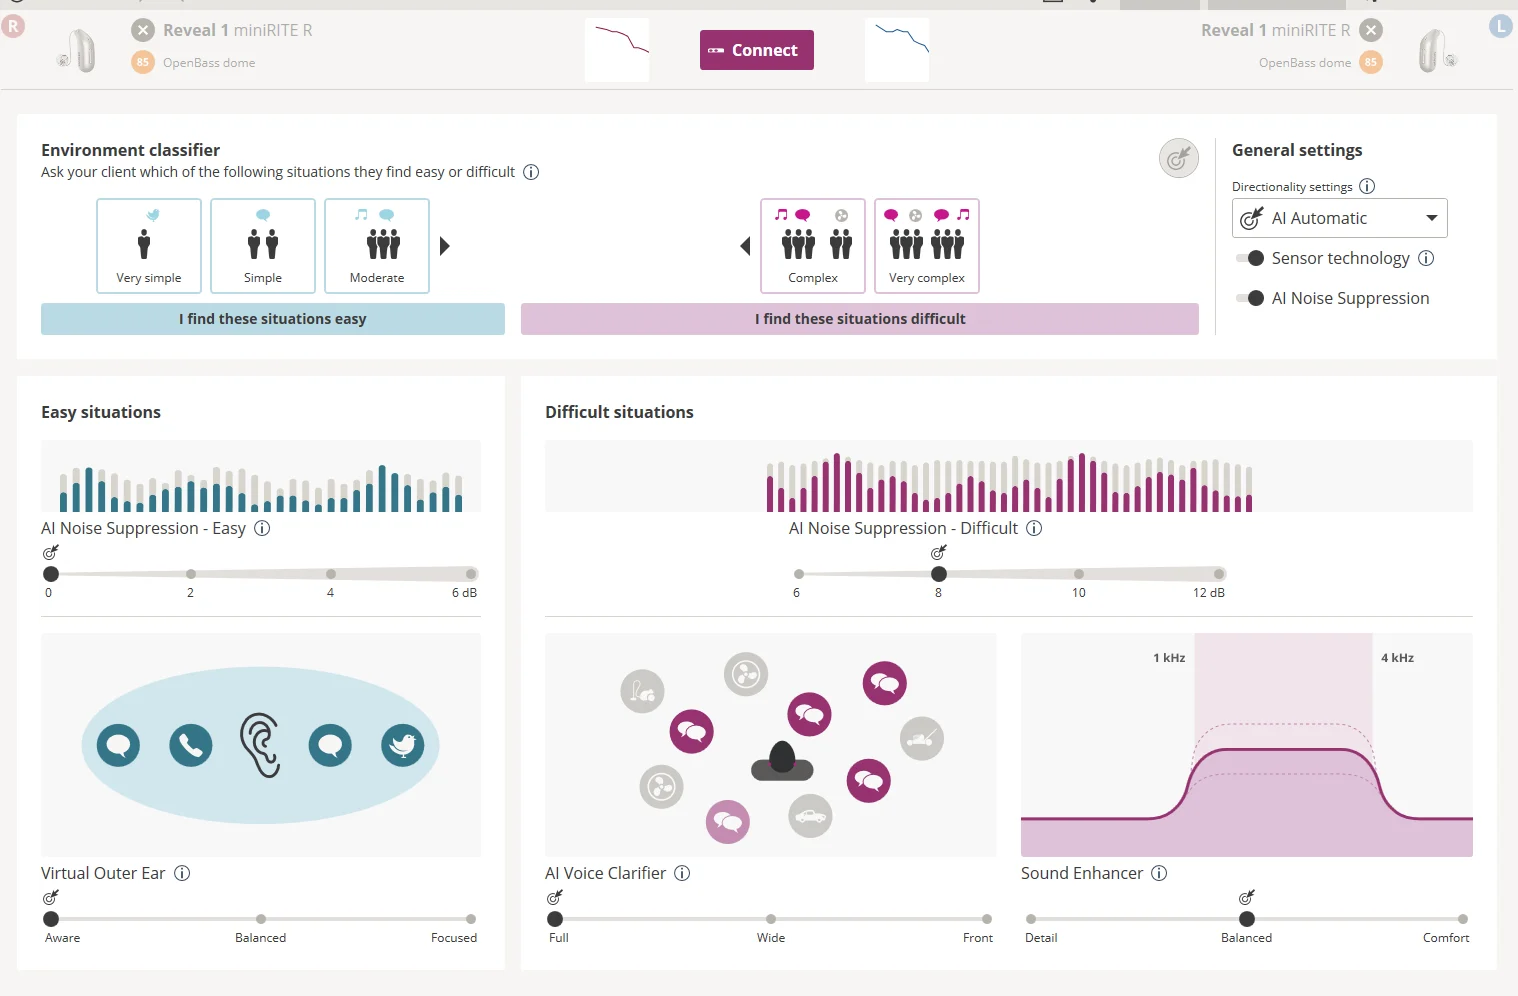The height and width of the screenshot is (996, 1518).
Task: Open the right ear audiogram thumbnail
Action: (617, 50)
